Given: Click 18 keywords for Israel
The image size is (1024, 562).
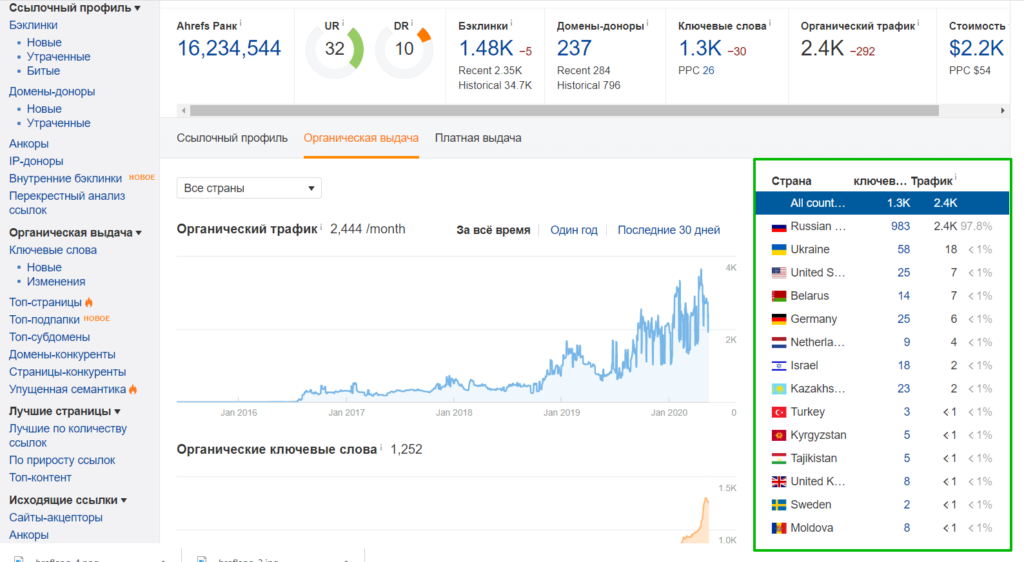Looking at the screenshot, I should point(904,366).
